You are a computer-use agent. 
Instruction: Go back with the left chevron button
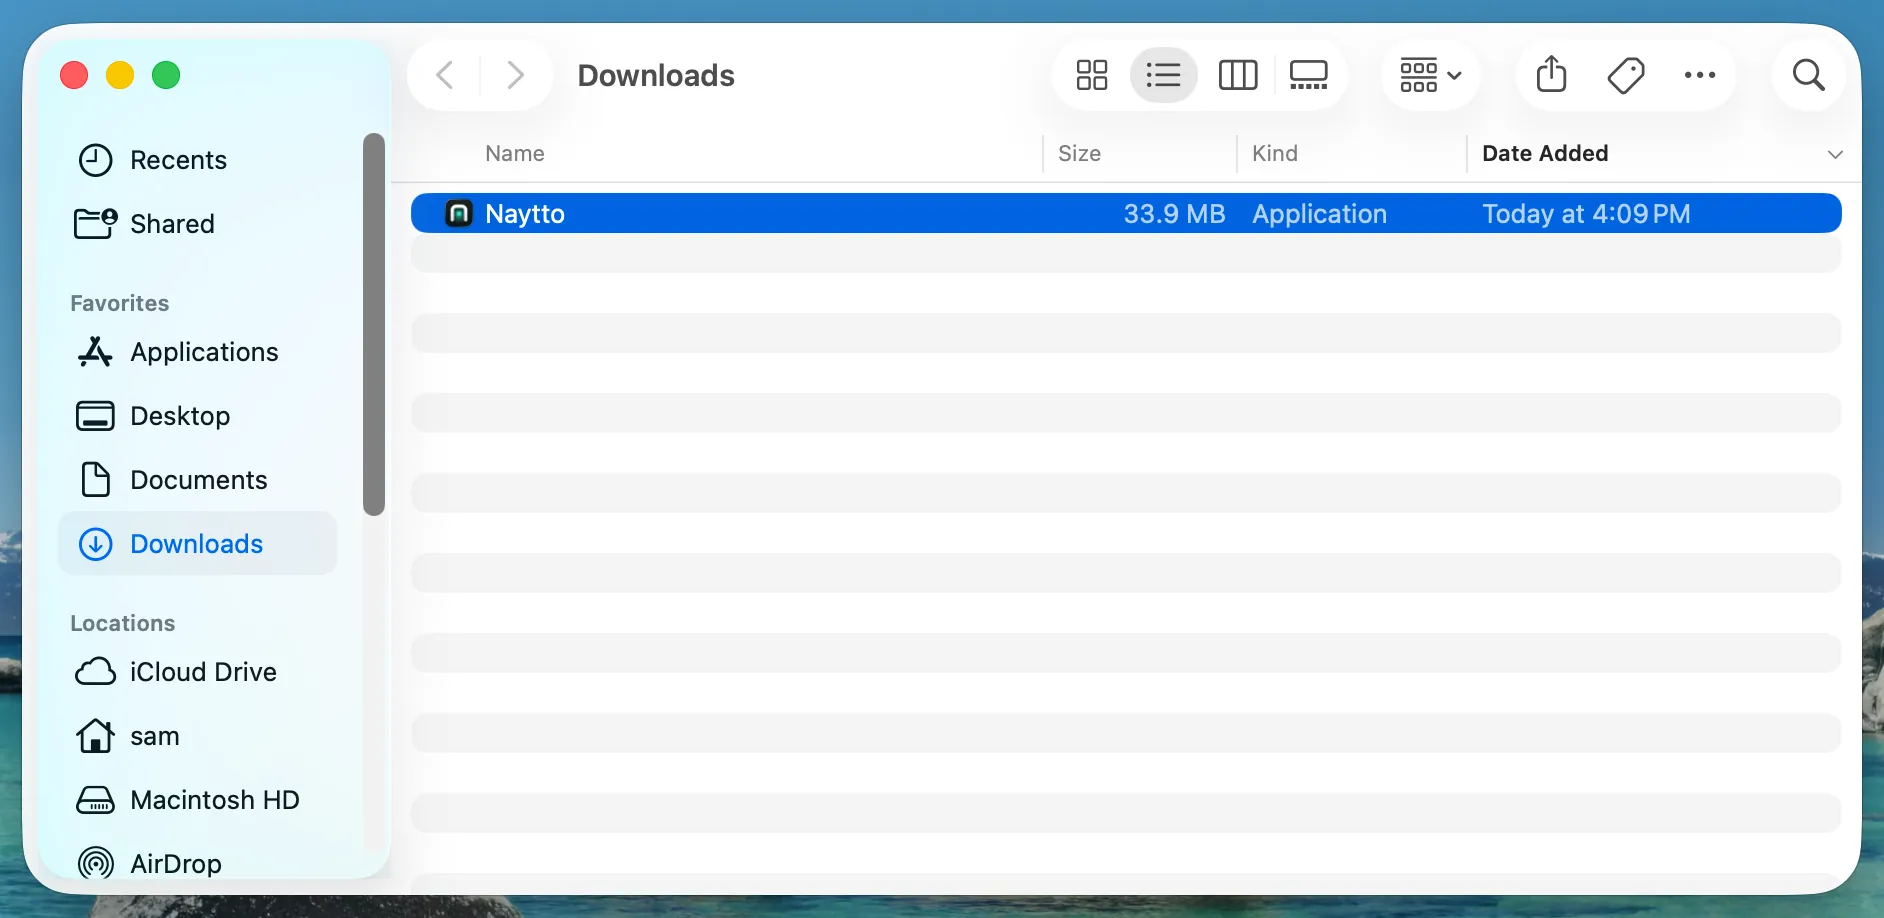(445, 75)
